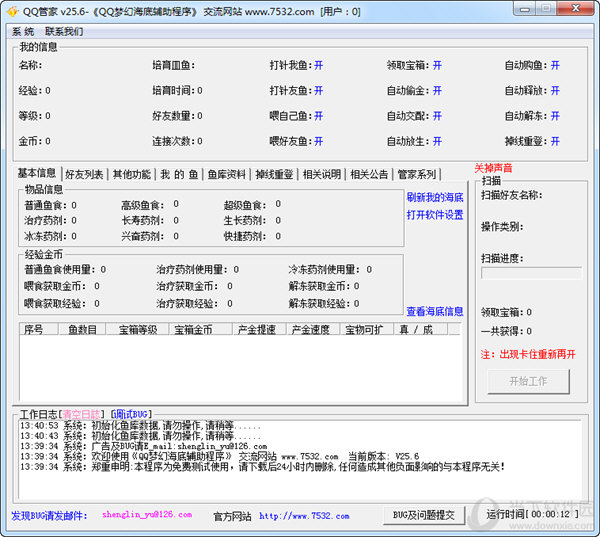The width and height of the screenshot is (600, 537).
Task: Toggle 自动交配 开 switch
Action: point(437,116)
